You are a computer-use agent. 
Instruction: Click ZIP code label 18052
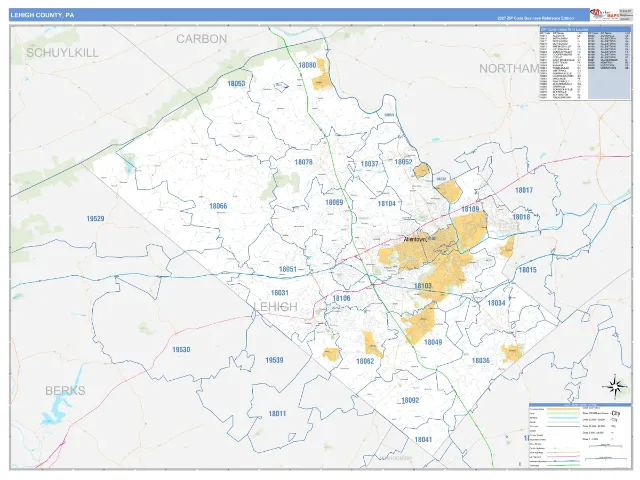[403, 162]
